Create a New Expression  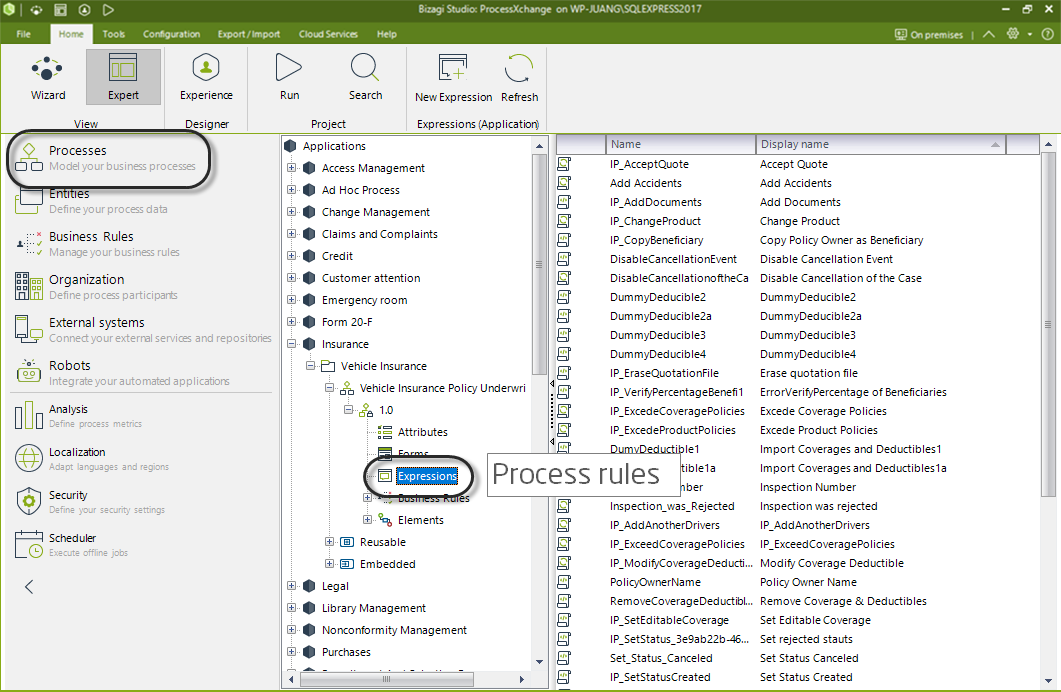coord(453,78)
